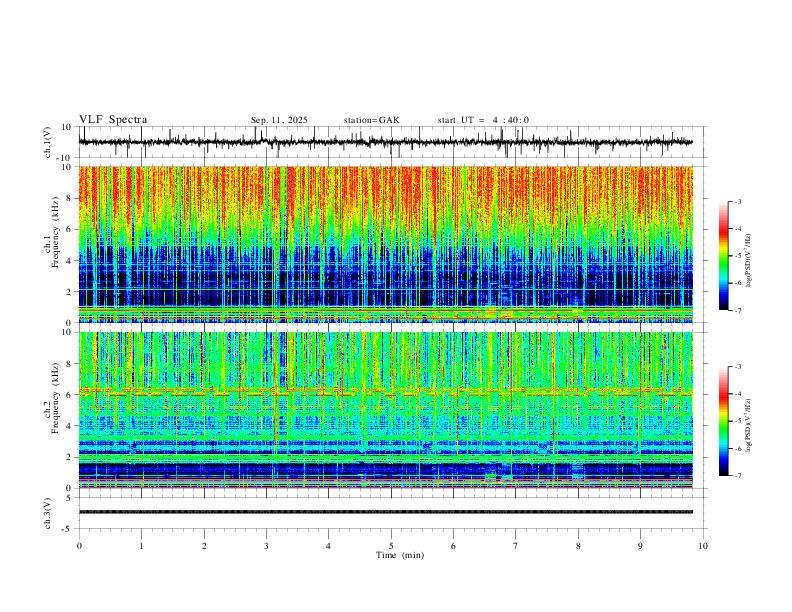This screenshot has height=612, width=792.
Task: Click the "ch.1(V)" waveform axis label
Action: coord(48,142)
